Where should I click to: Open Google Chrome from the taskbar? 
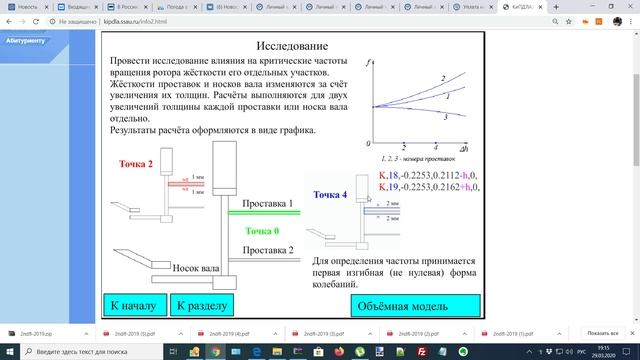click(x=215, y=351)
